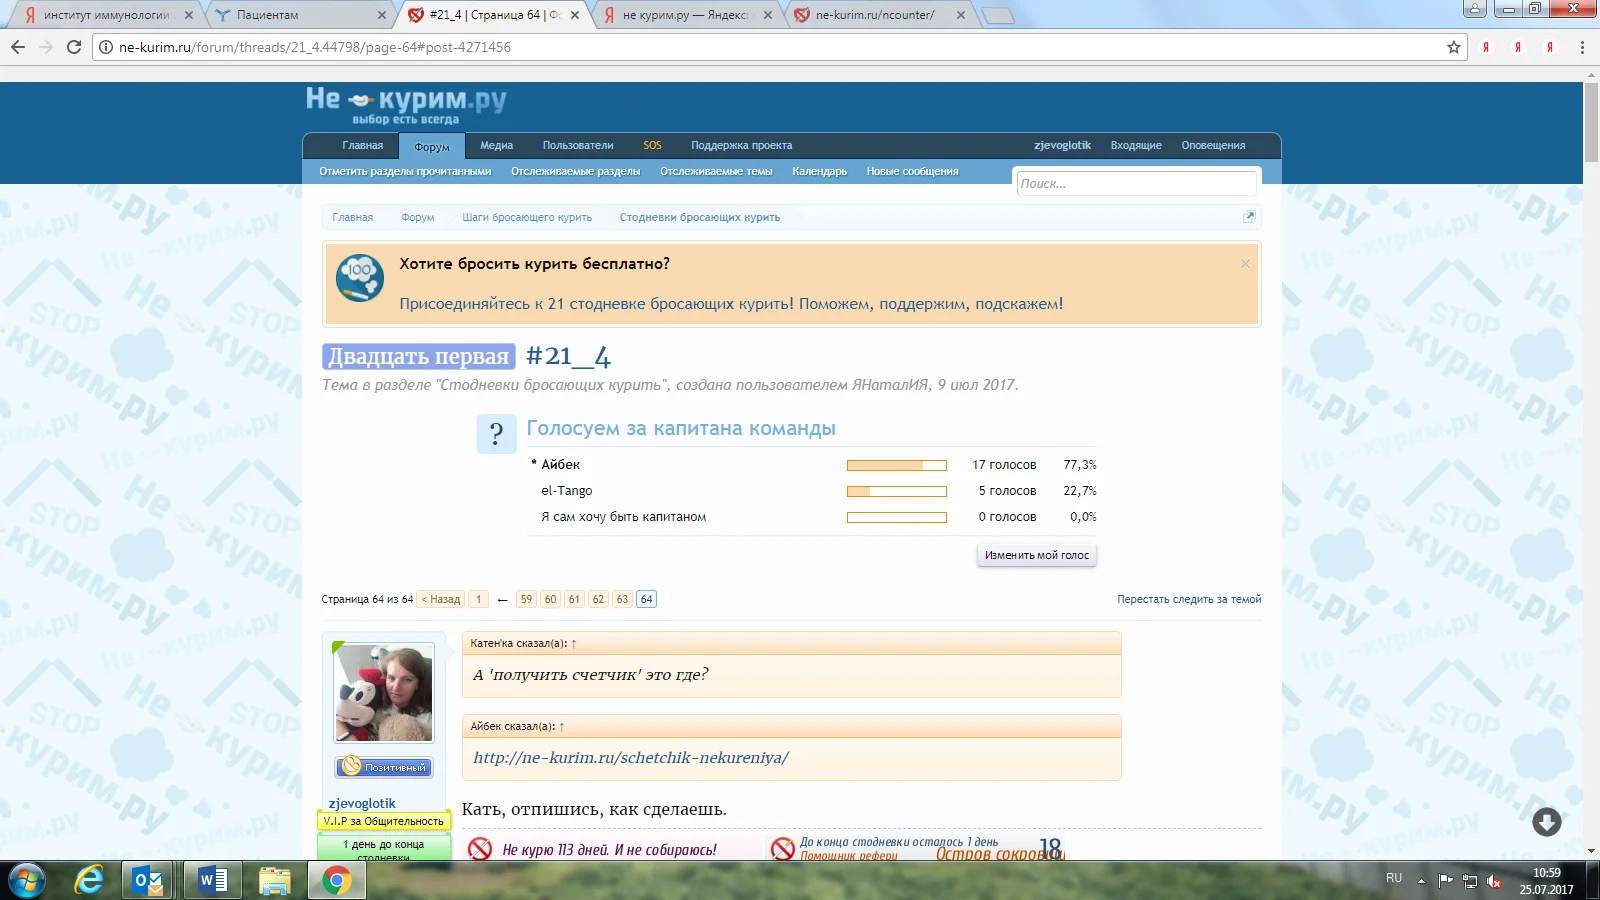Click the browser back arrow
1600x900 pixels.
(x=18, y=47)
